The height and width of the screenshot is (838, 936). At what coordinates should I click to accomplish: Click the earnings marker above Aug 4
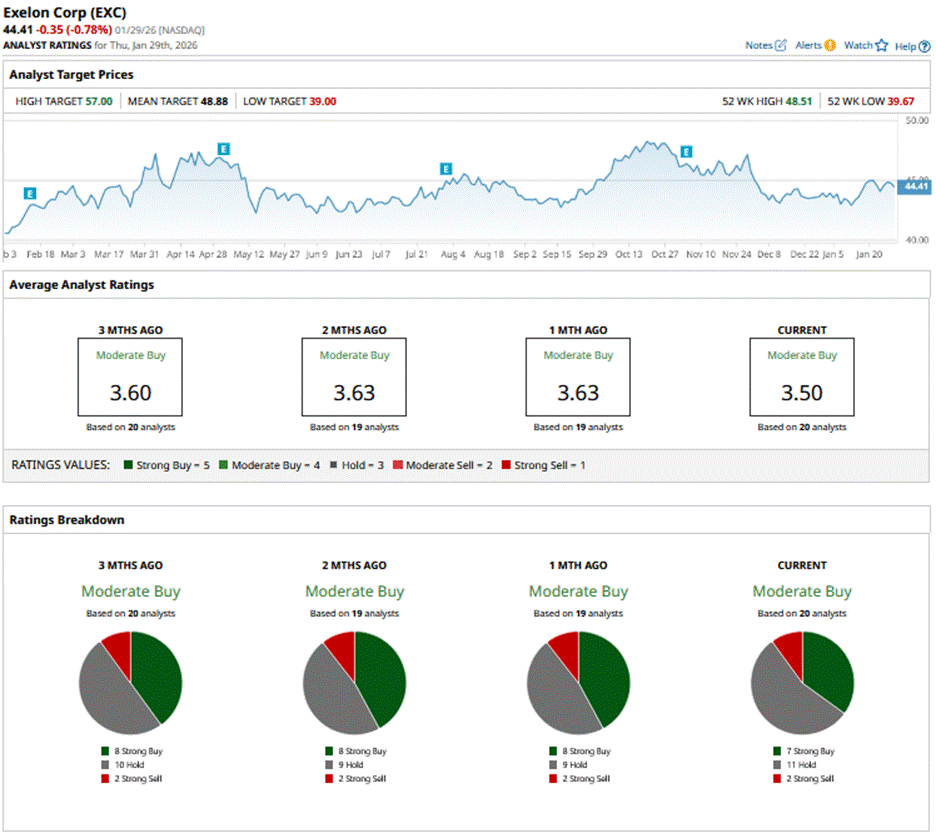446,169
